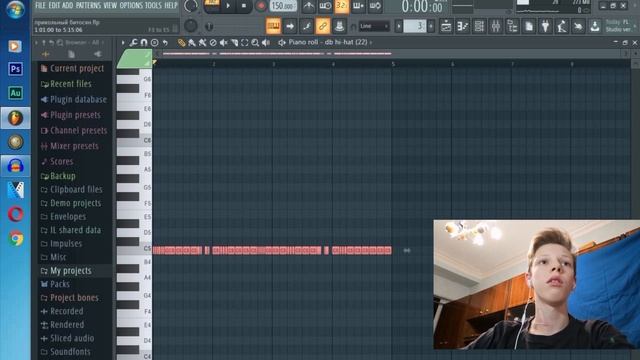This screenshot has width=640, height=360.
Task: Select the draw pencil tool
Action: tap(181, 42)
